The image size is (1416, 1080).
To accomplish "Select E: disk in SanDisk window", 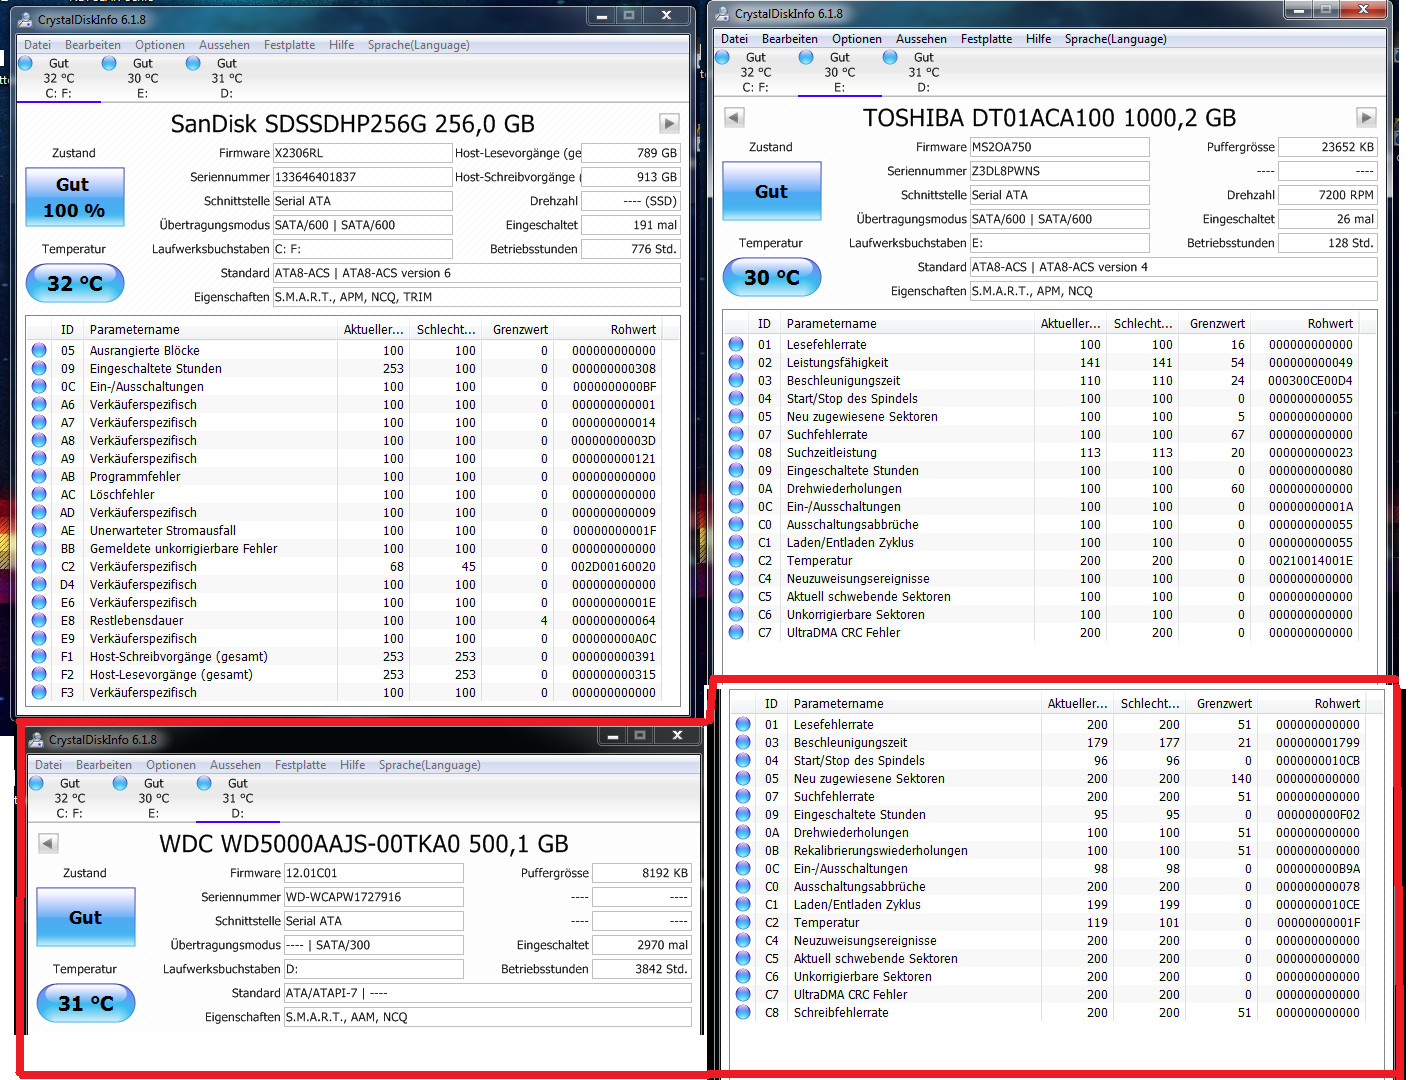I will point(142,78).
